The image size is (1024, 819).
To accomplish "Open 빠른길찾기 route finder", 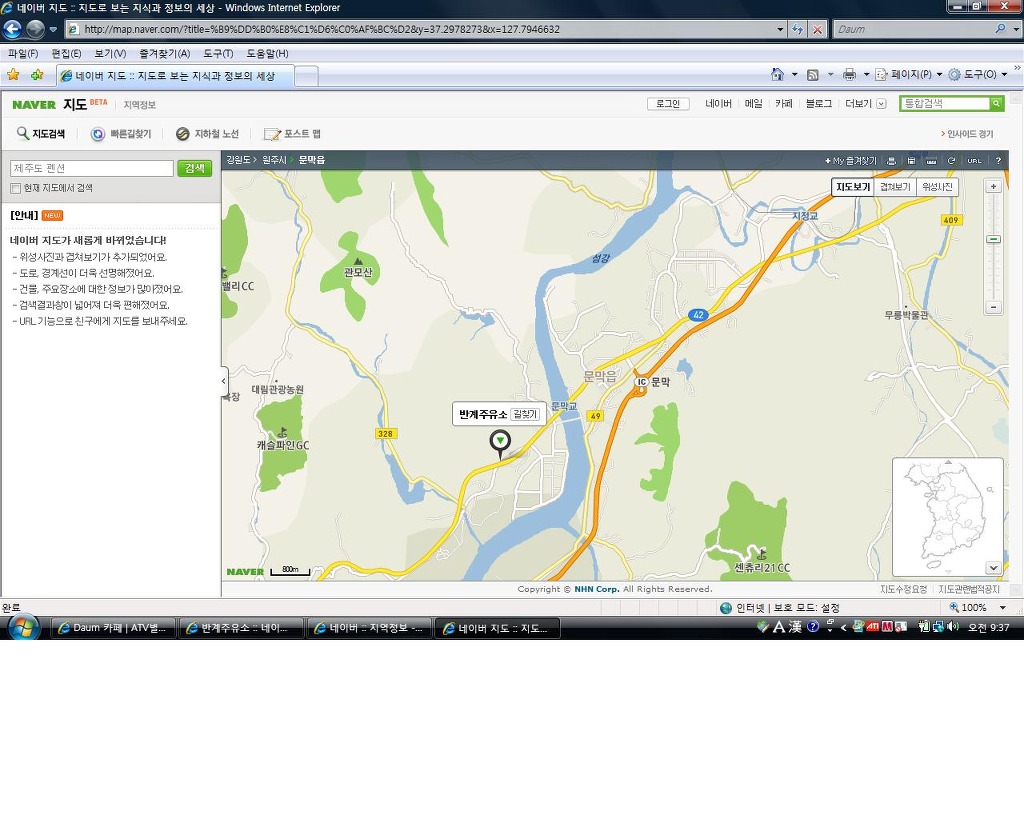I will pos(121,134).
